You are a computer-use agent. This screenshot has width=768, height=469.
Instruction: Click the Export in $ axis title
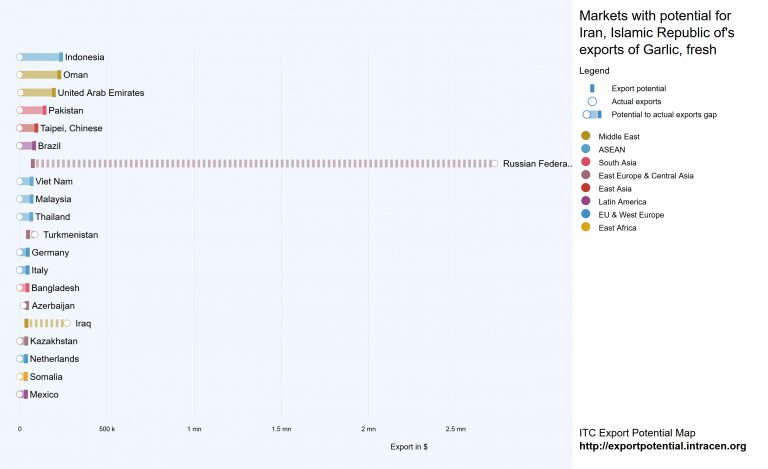409,446
